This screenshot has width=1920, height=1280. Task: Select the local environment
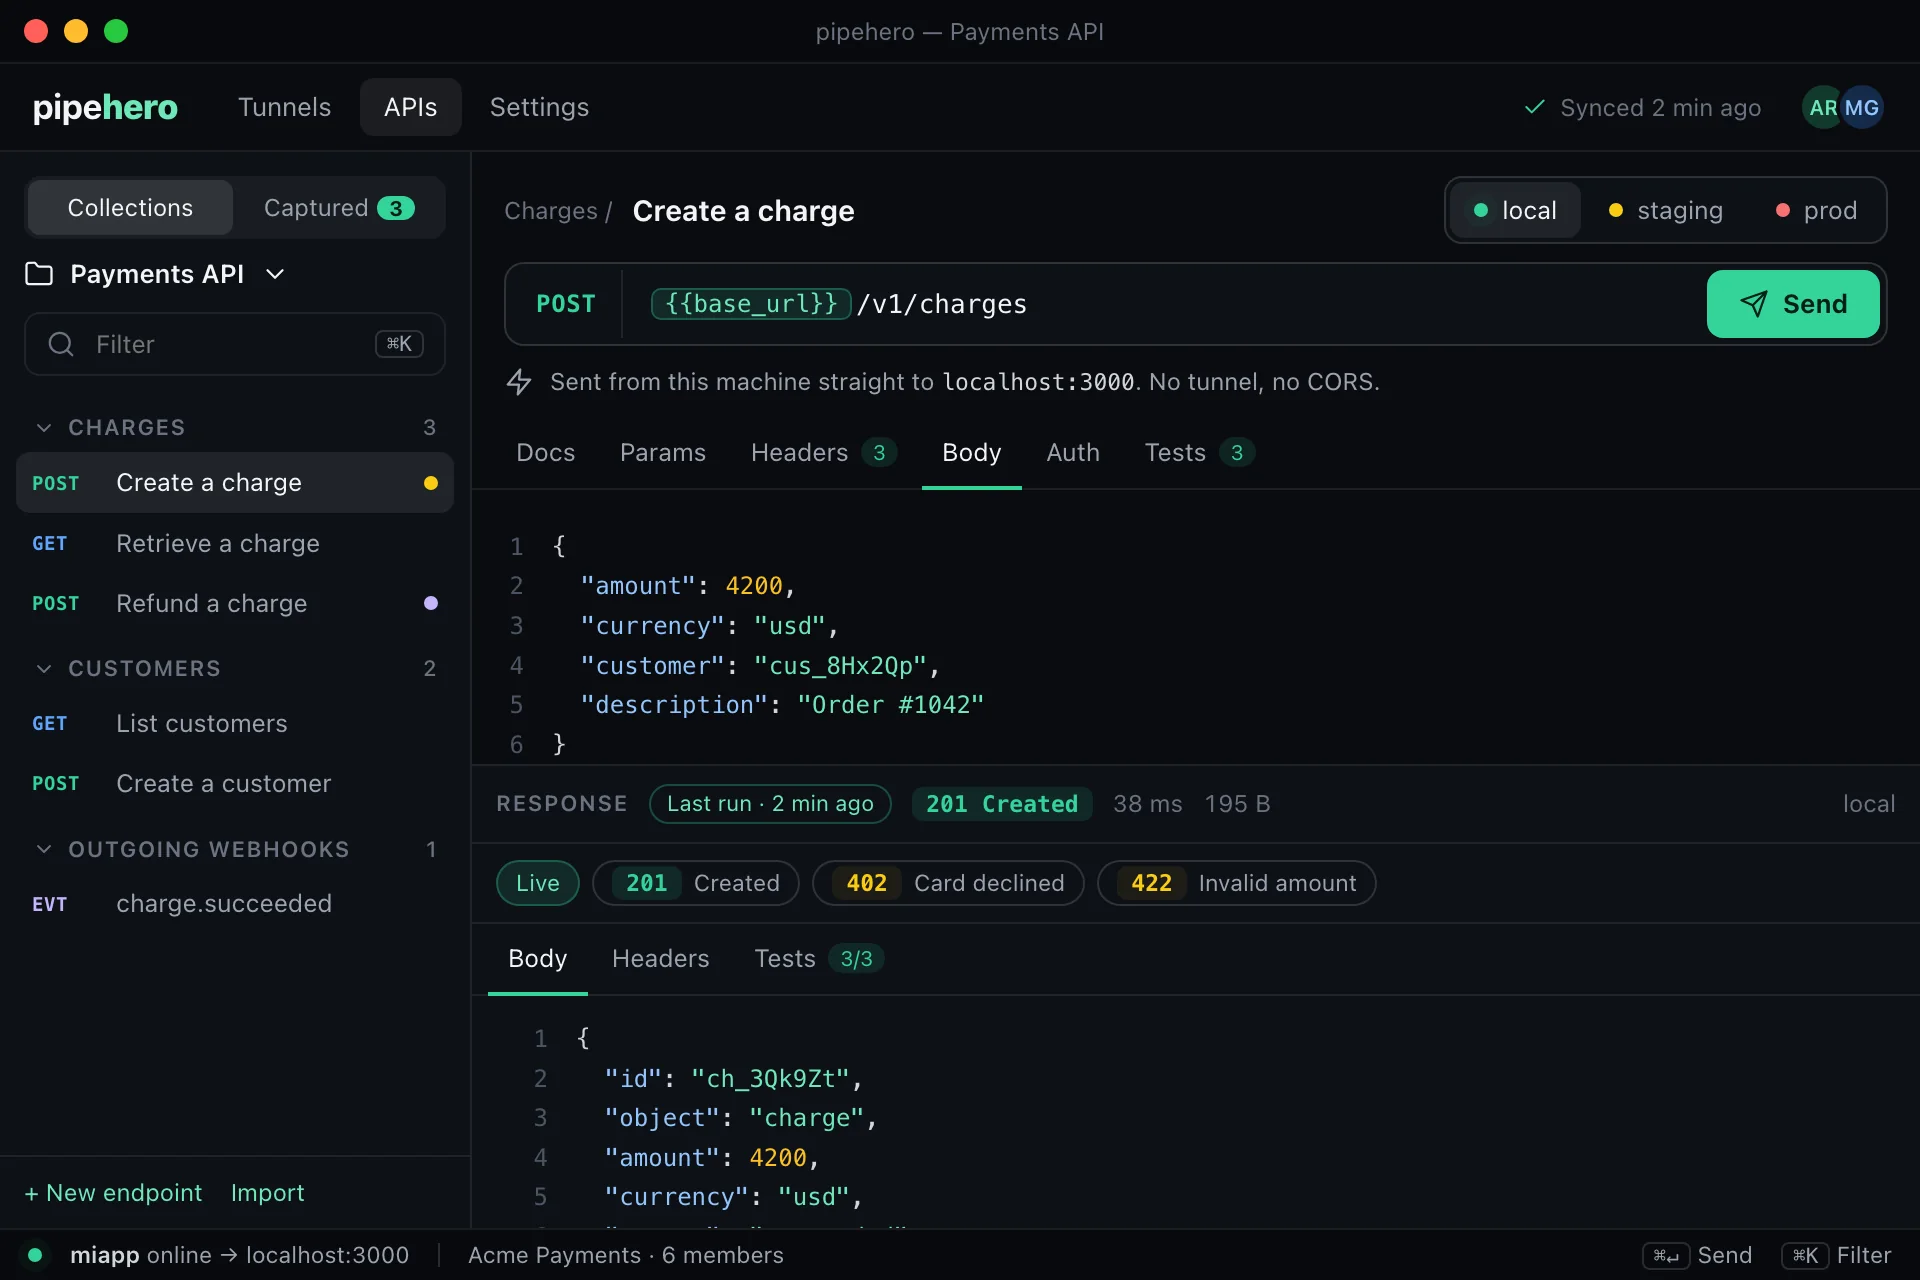coord(1515,210)
